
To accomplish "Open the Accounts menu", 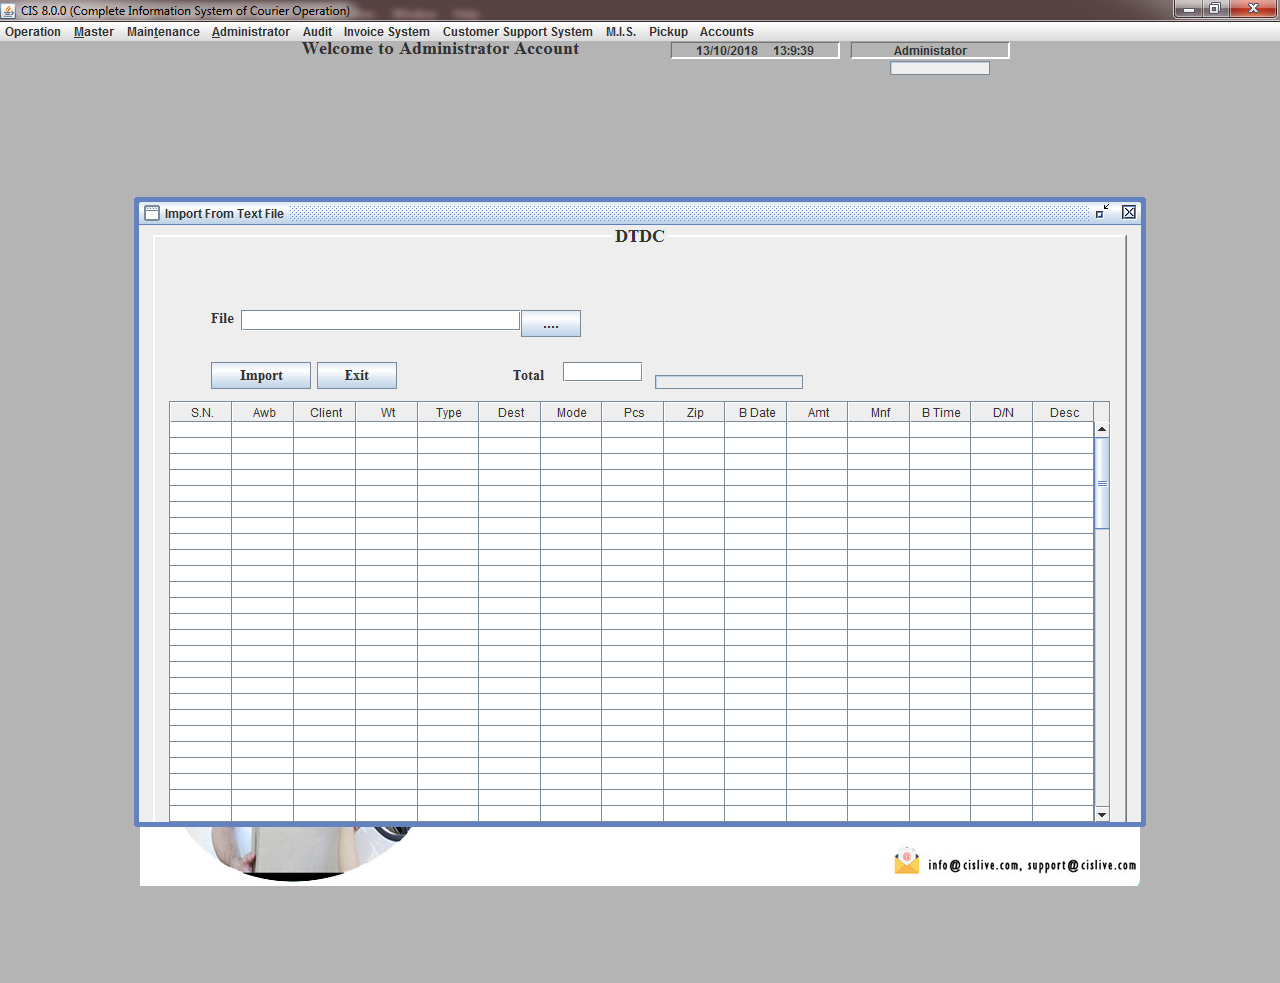I will tap(727, 32).
